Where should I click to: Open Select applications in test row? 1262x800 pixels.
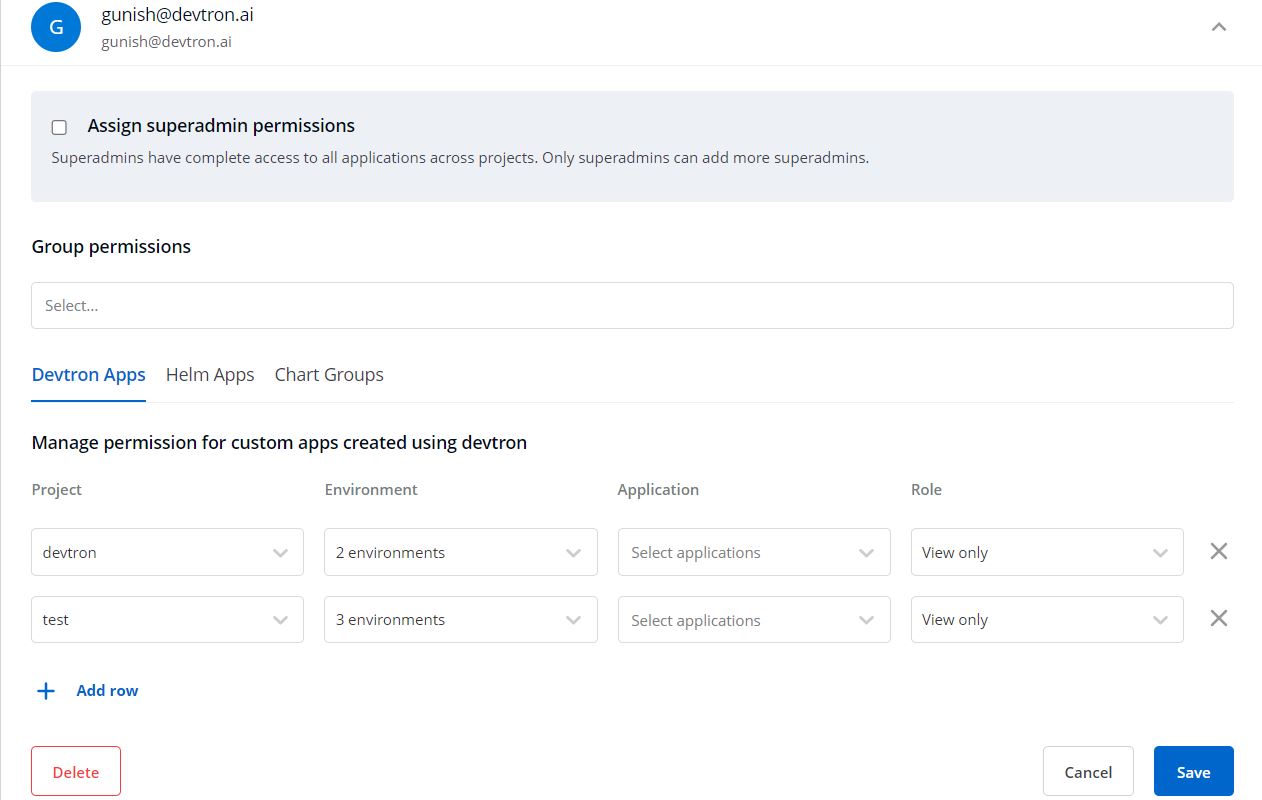(x=753, y=620)
